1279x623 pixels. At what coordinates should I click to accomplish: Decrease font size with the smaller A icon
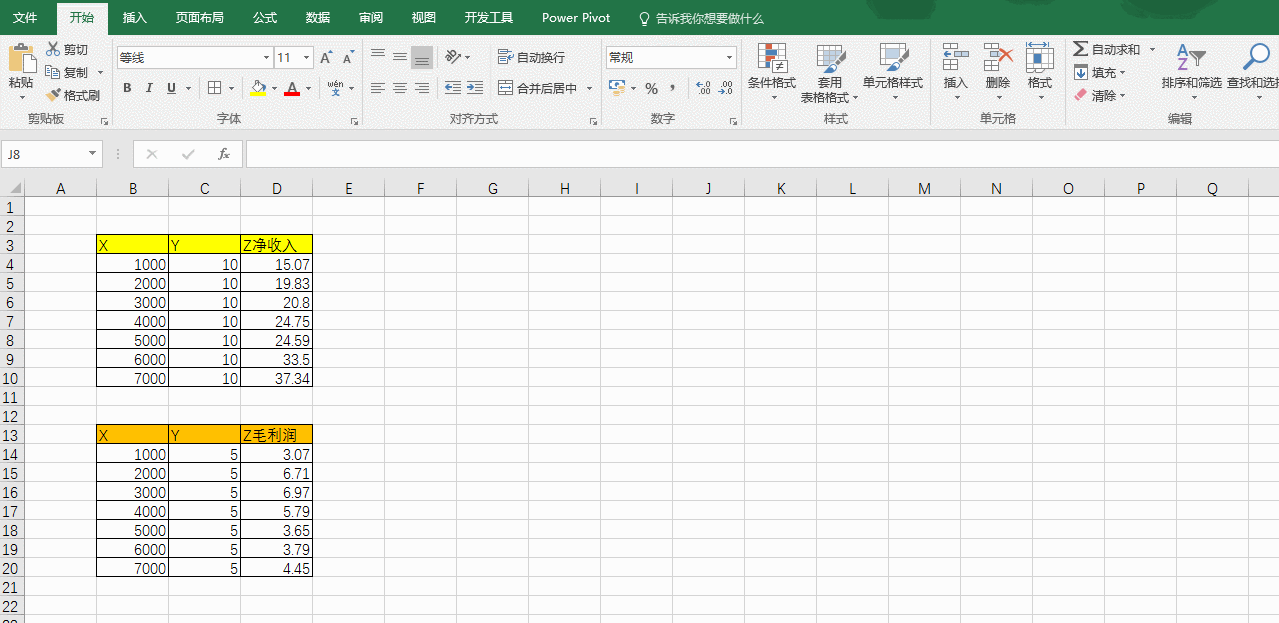tap(348, 58)
